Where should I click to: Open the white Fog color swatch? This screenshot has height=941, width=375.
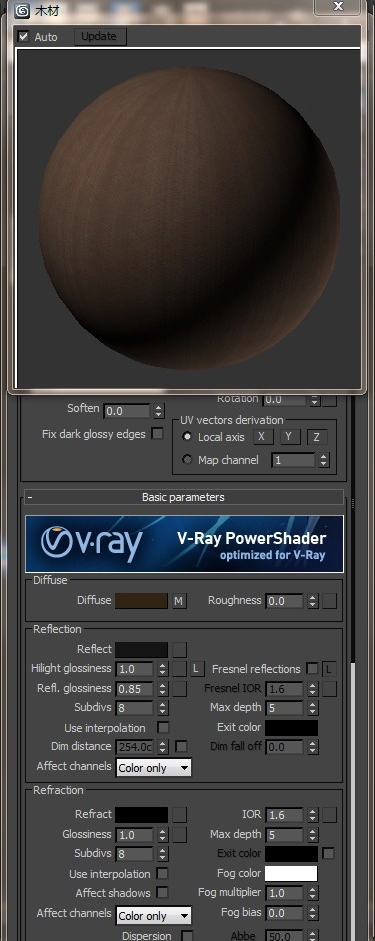(291, 873)
